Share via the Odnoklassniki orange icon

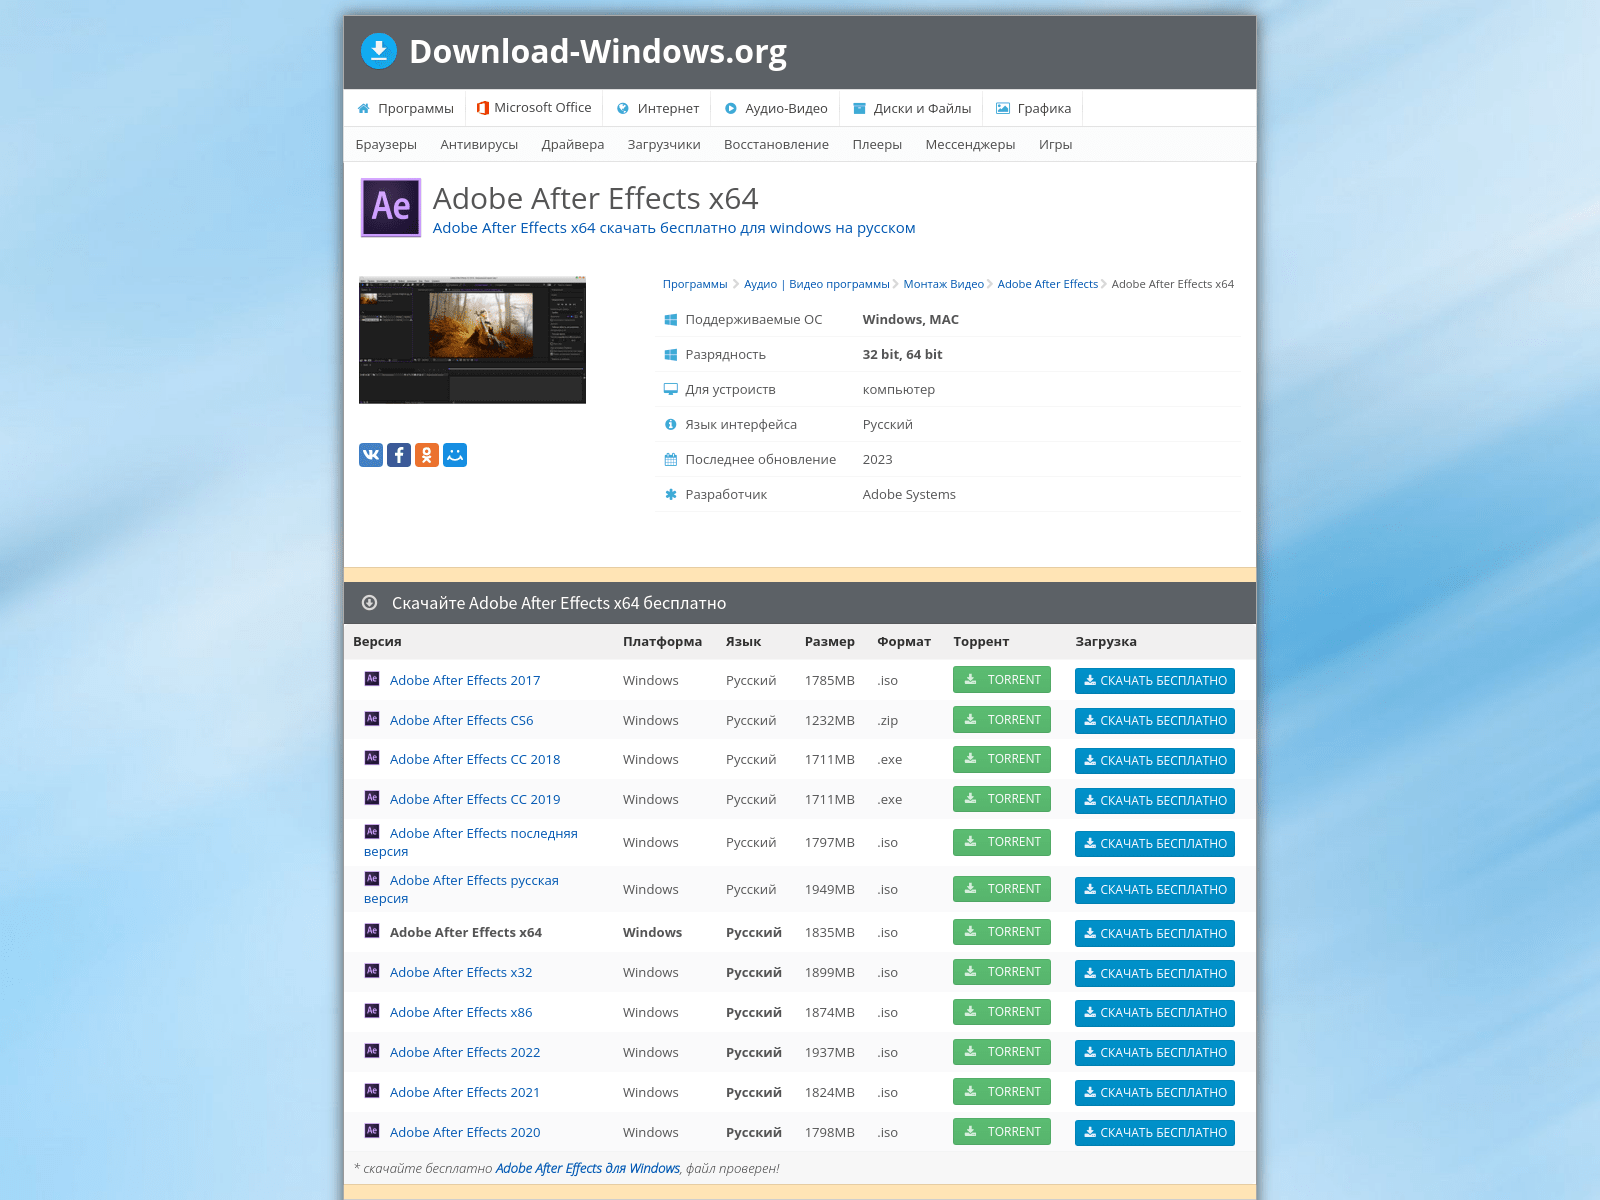pyautogui.click(x=427, y=455)
